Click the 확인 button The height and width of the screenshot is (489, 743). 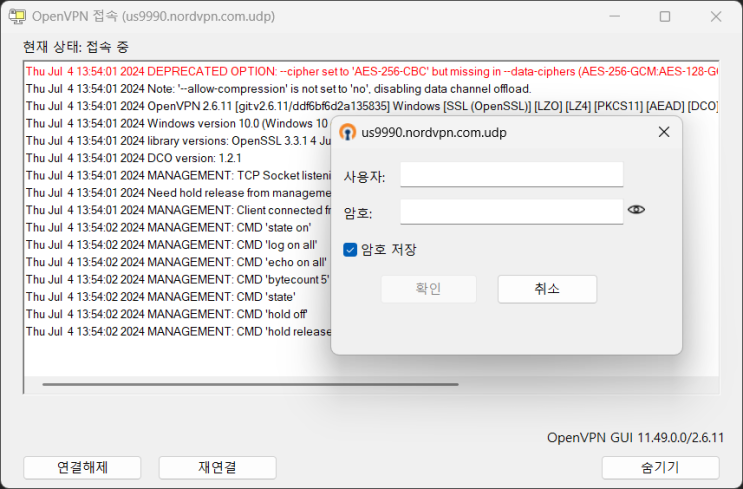[x=428, y=289]
